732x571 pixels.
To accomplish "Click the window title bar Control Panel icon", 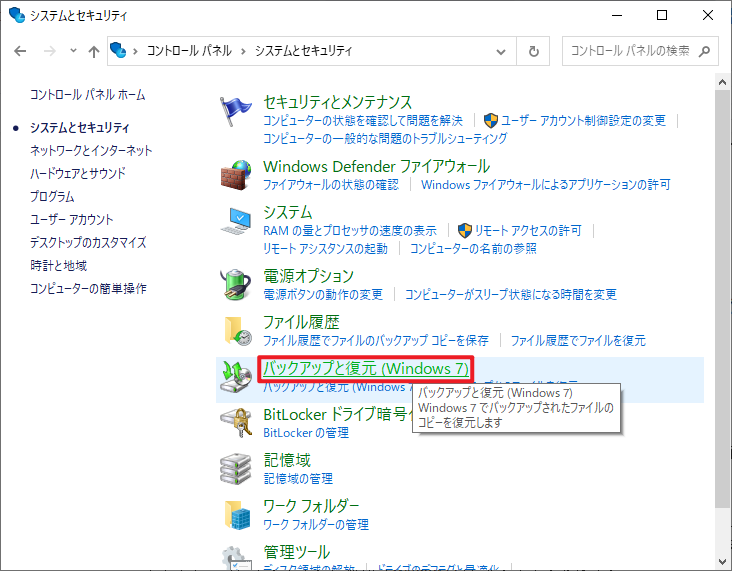I will [x=17, y=15].
